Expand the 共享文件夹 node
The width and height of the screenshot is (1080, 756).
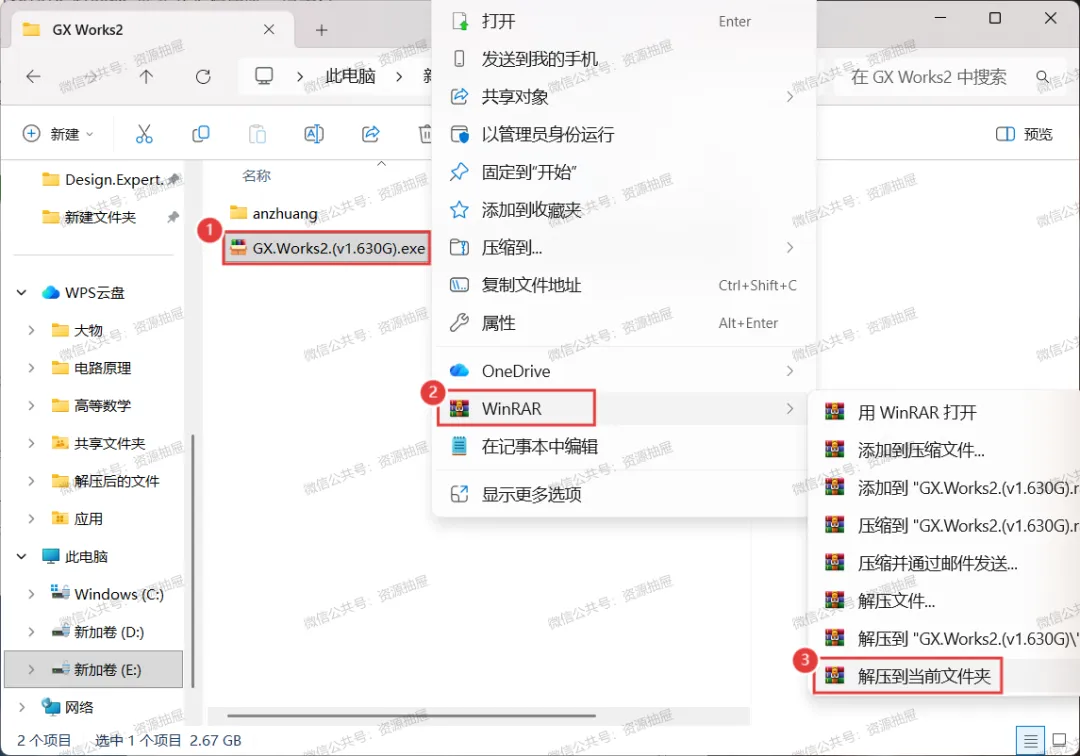31,443
